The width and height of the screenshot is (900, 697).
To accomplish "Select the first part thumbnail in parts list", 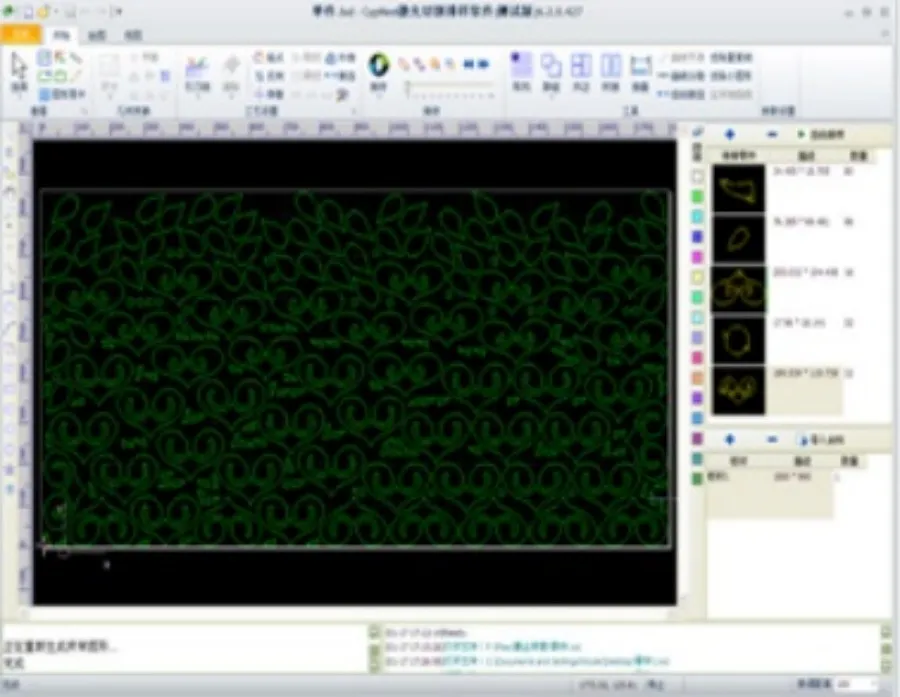I will [739, 187].
